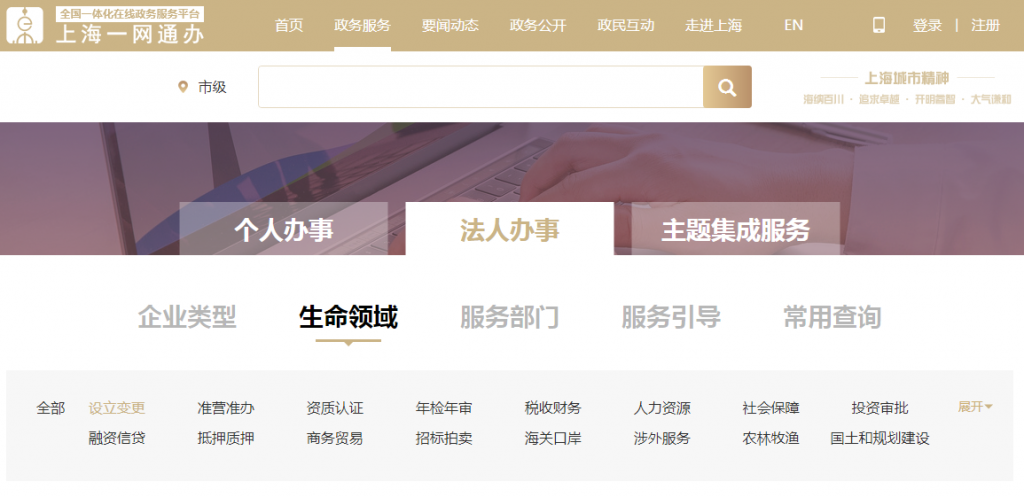Go to 首页 in top navigation
Screen dimensions: 1024x497
289,25
